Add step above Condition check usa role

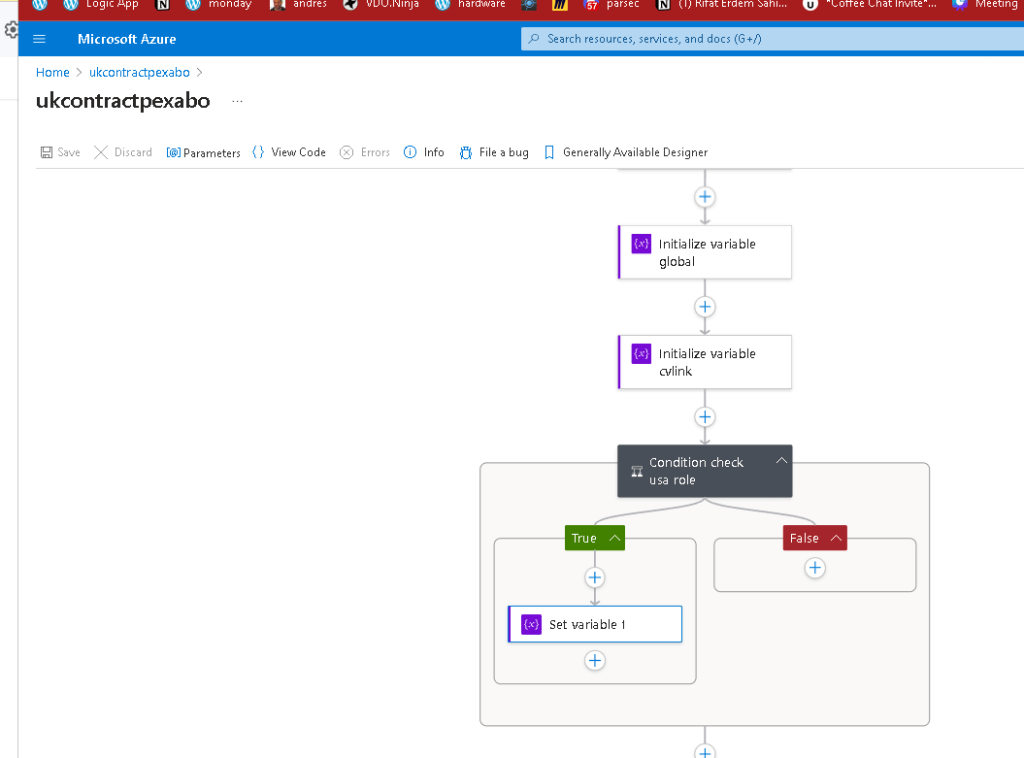[x=705, y=417]
